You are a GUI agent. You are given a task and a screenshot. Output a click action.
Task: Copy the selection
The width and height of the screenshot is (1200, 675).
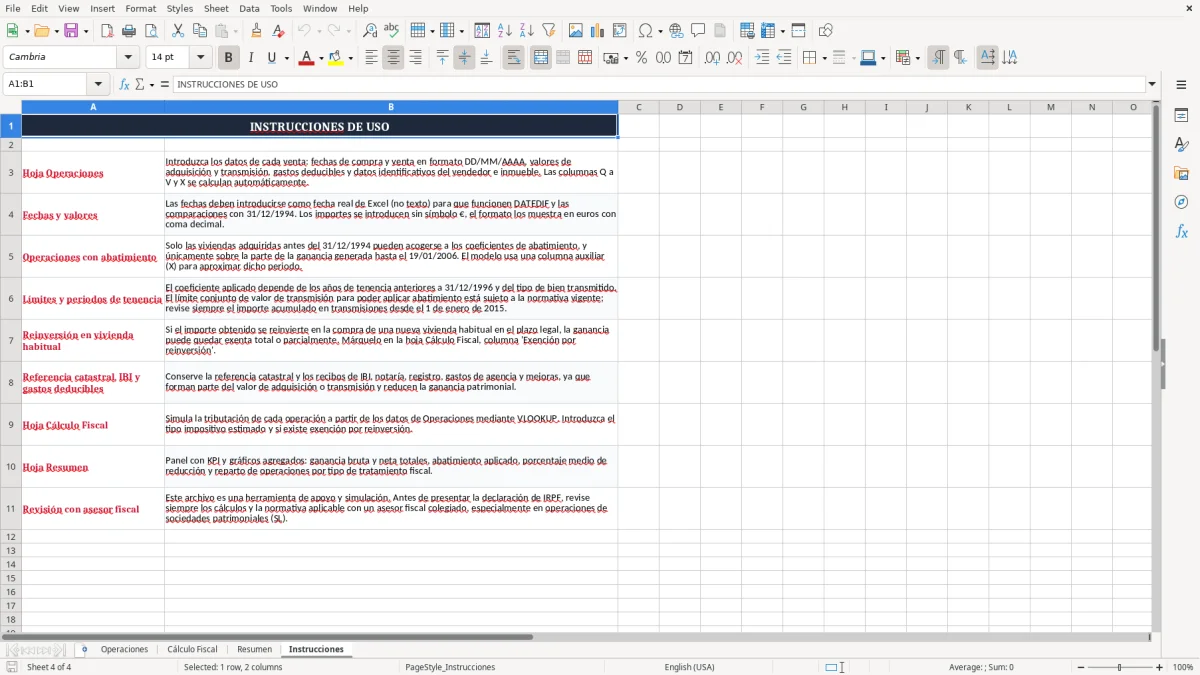(200, 31)
